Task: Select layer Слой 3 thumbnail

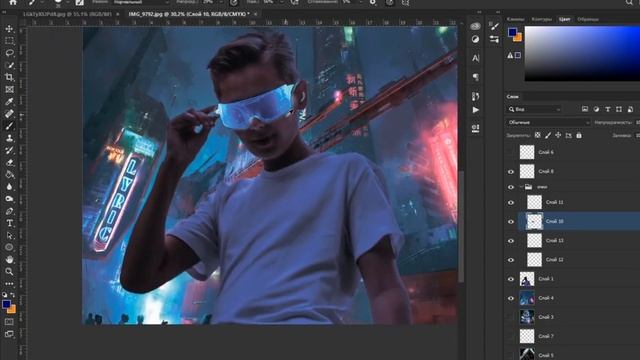Action: coord(527,317)
